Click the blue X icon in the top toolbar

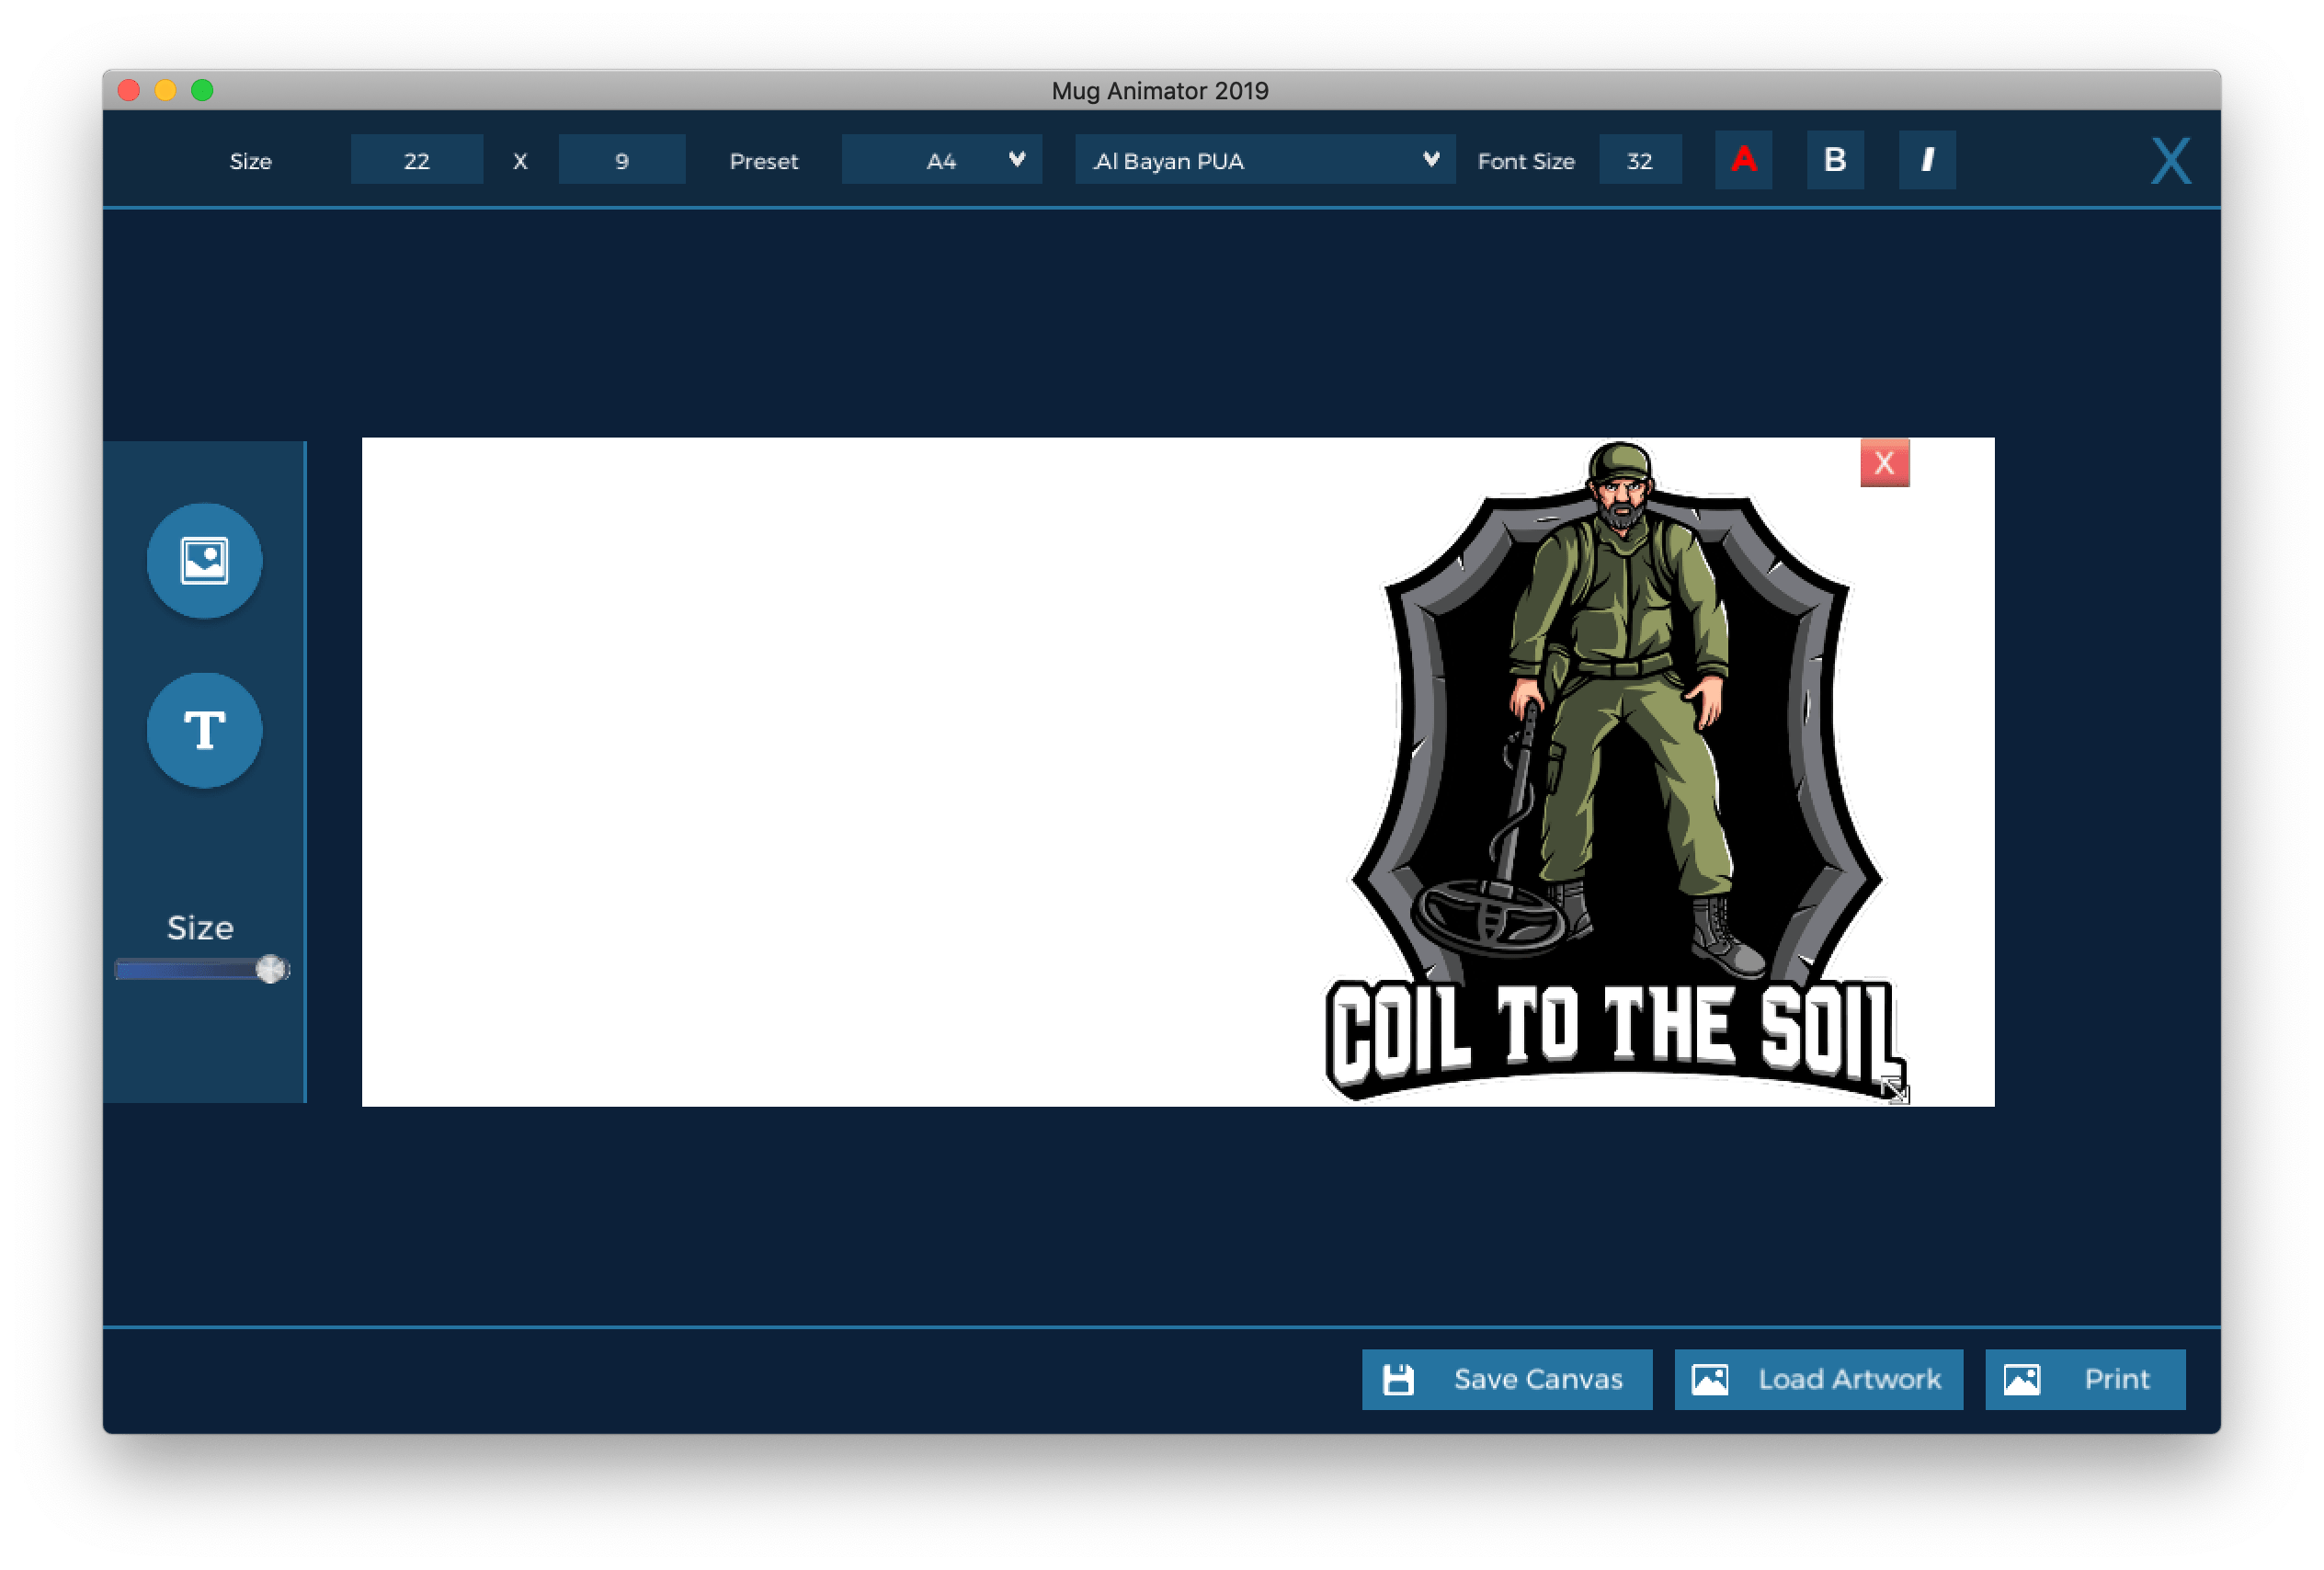(2168, 159)
